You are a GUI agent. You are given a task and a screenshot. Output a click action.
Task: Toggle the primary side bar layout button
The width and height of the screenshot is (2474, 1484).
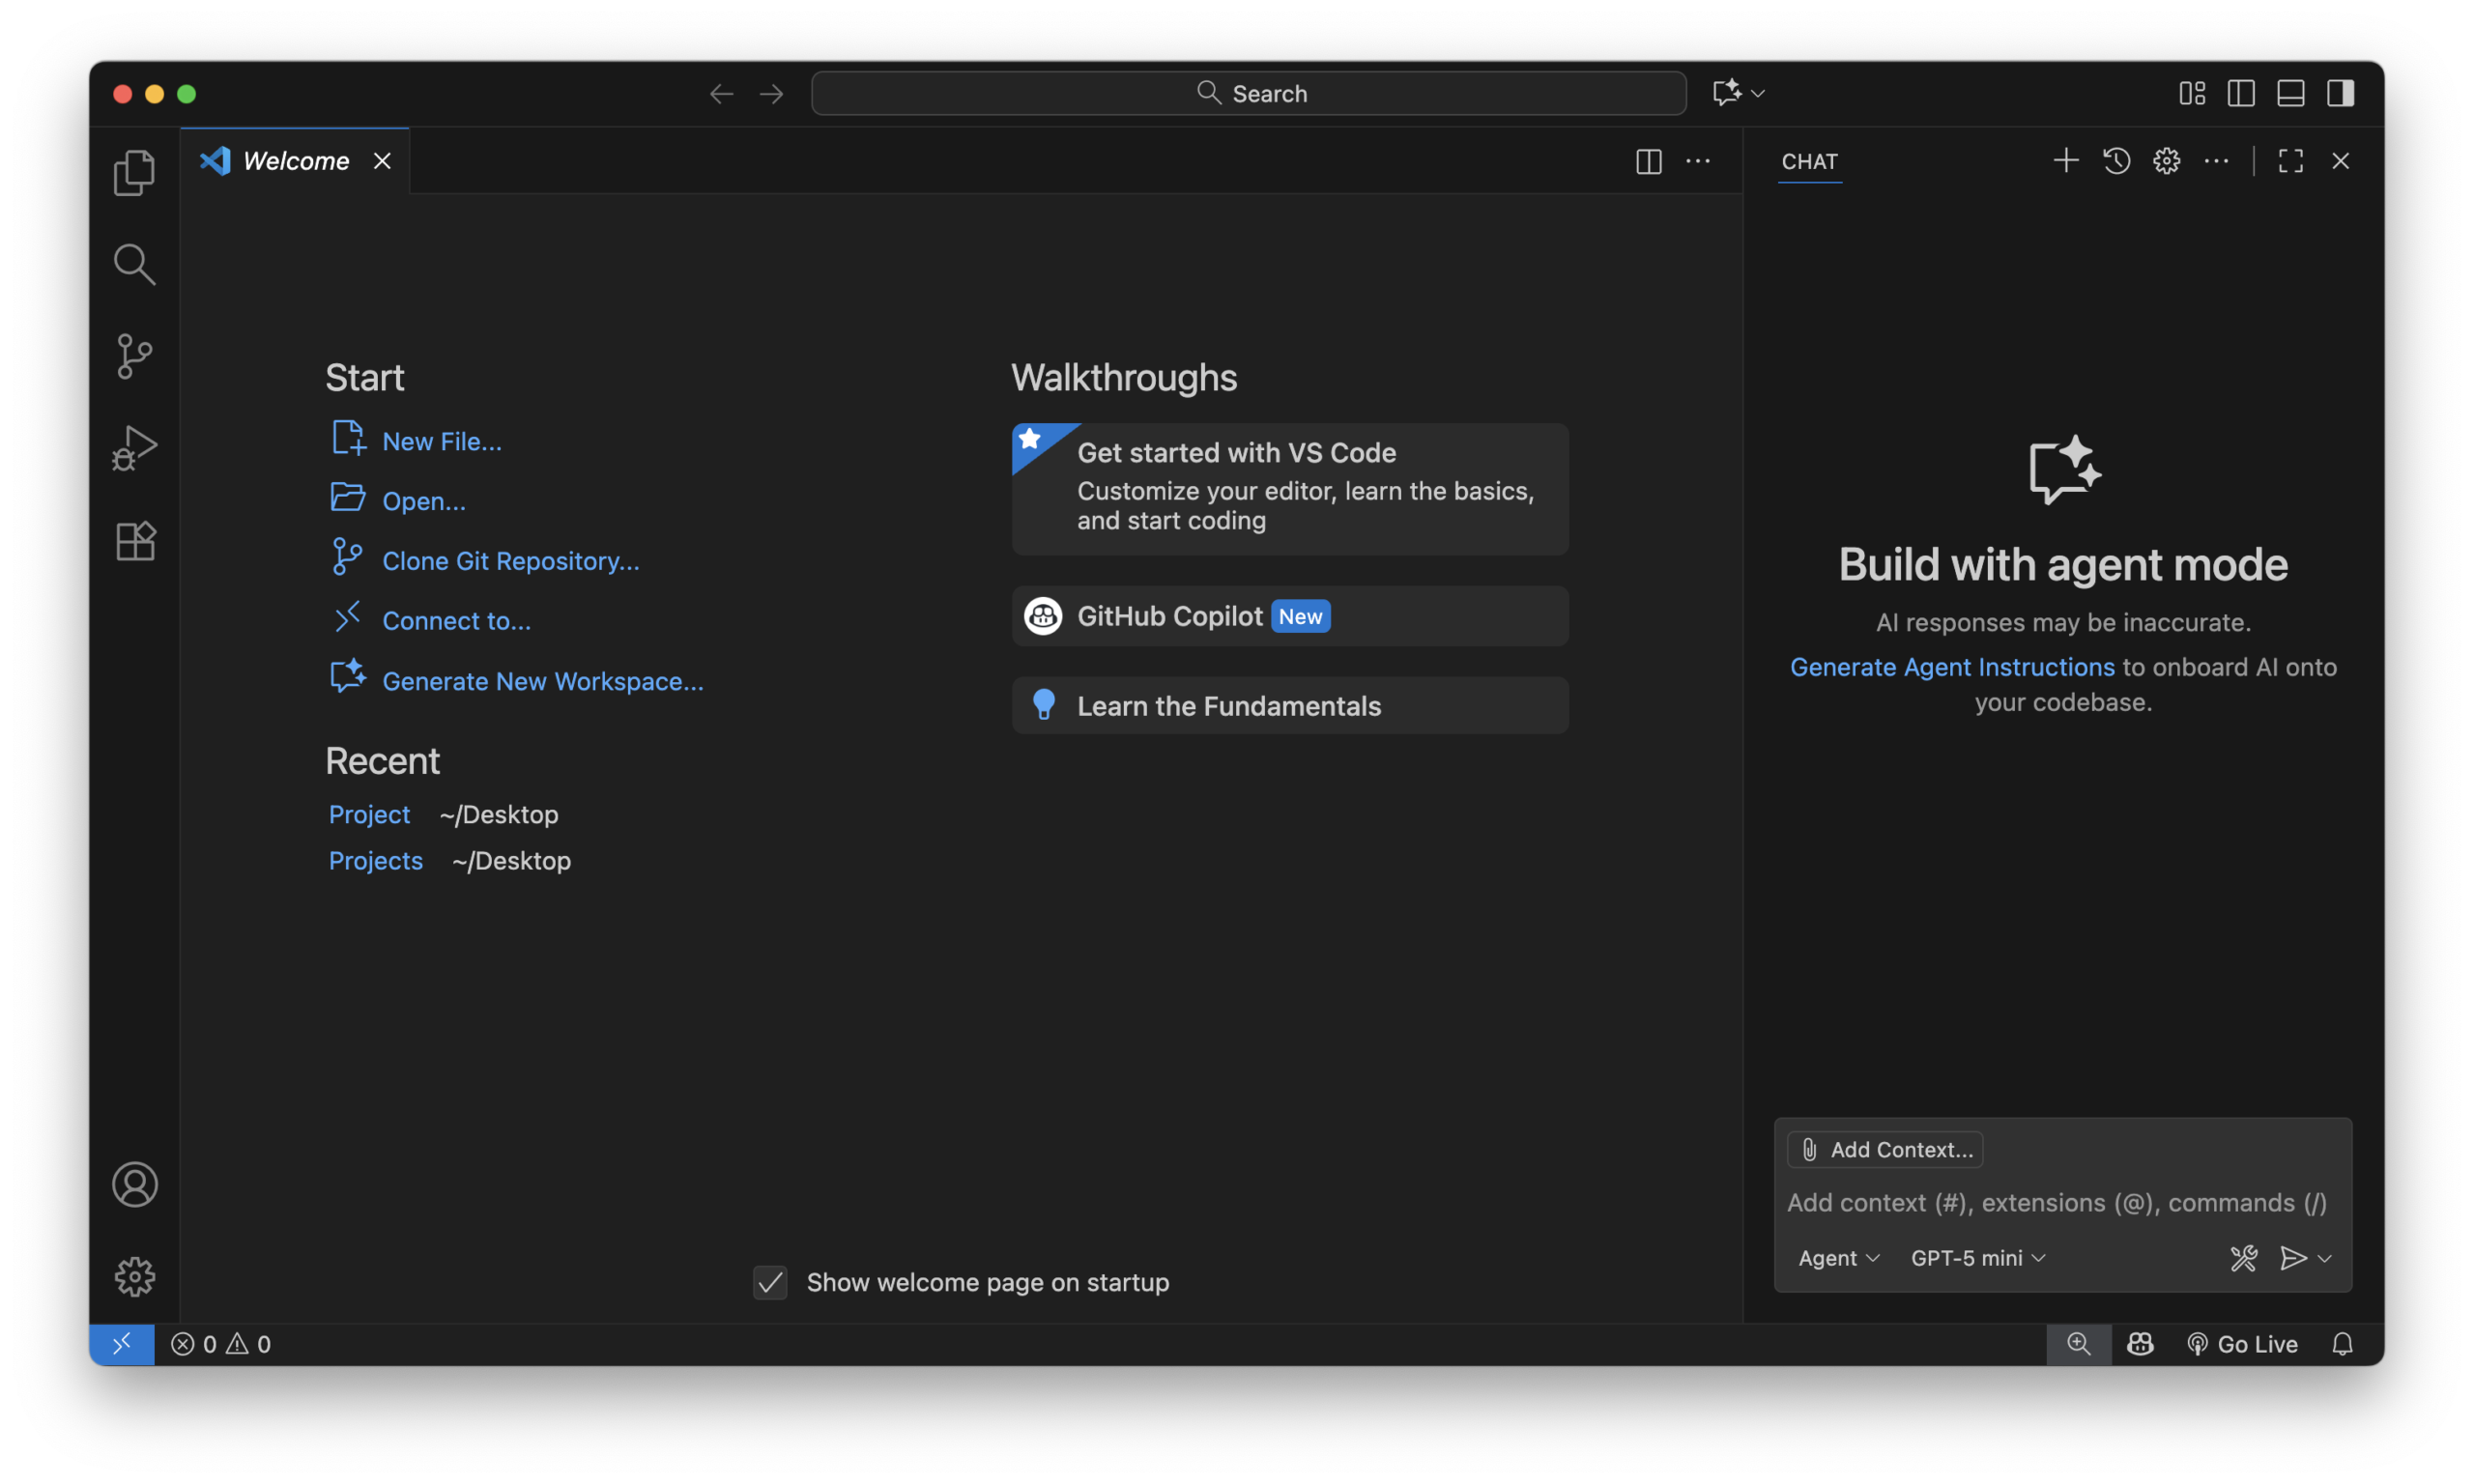pyautogui.click(x=2241, y=93)
